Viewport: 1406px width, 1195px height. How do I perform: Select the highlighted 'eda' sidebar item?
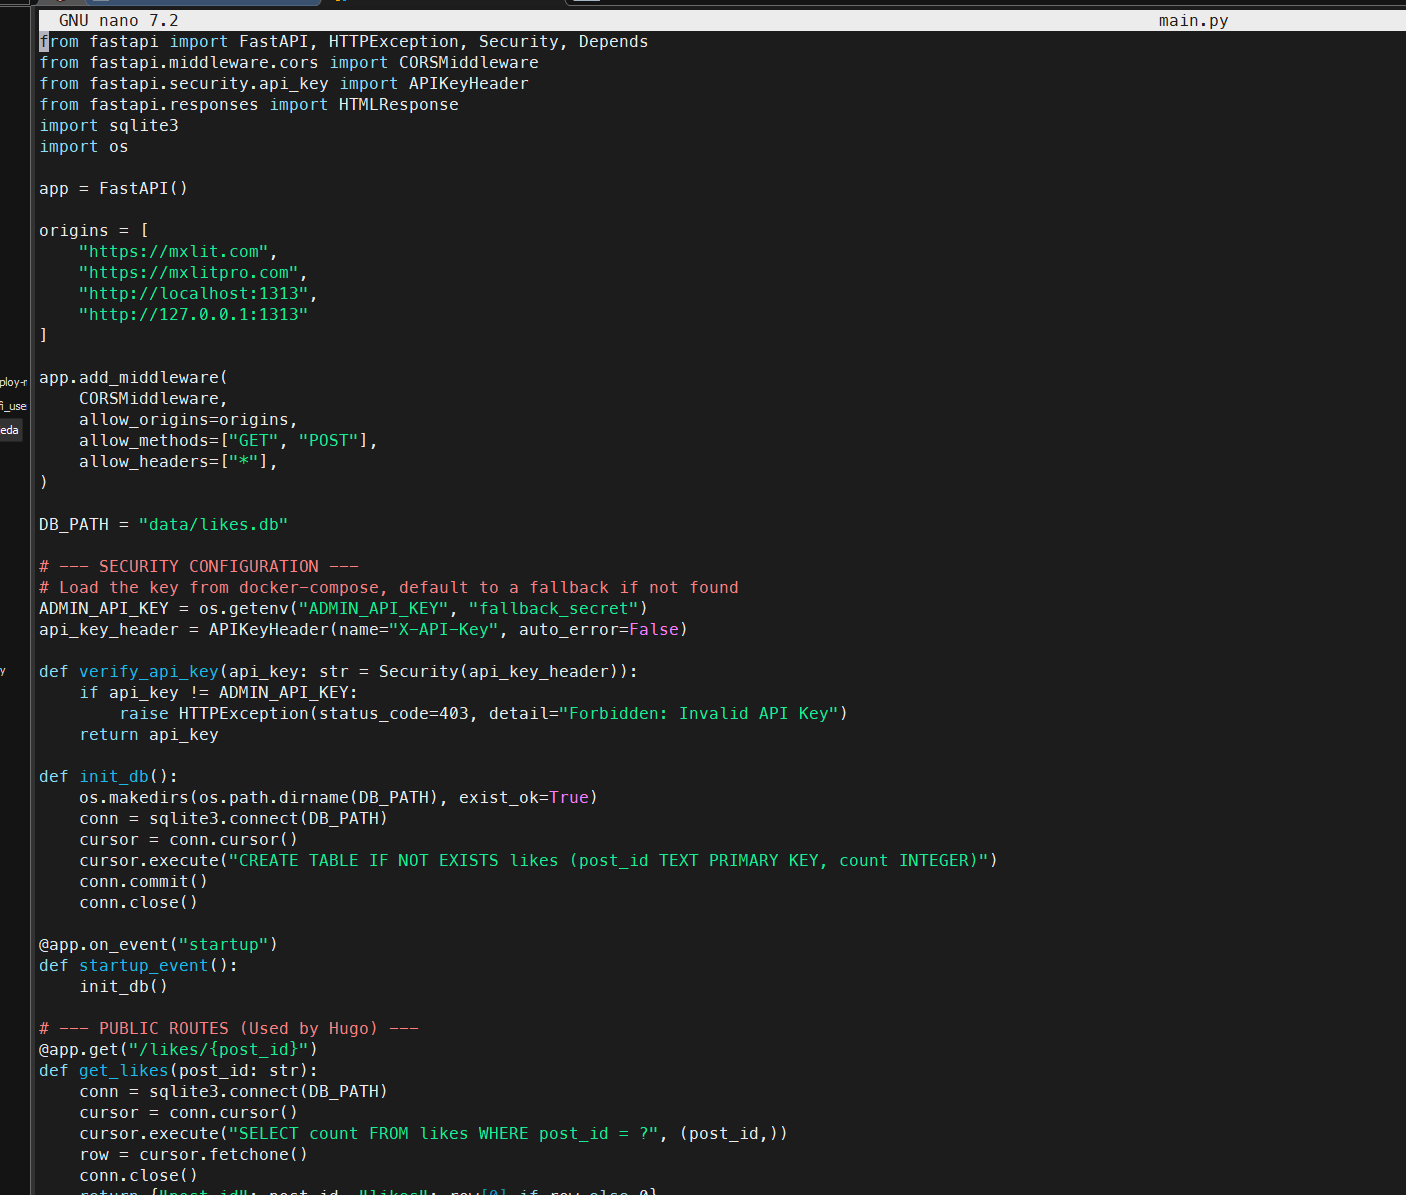click(10, 430)
